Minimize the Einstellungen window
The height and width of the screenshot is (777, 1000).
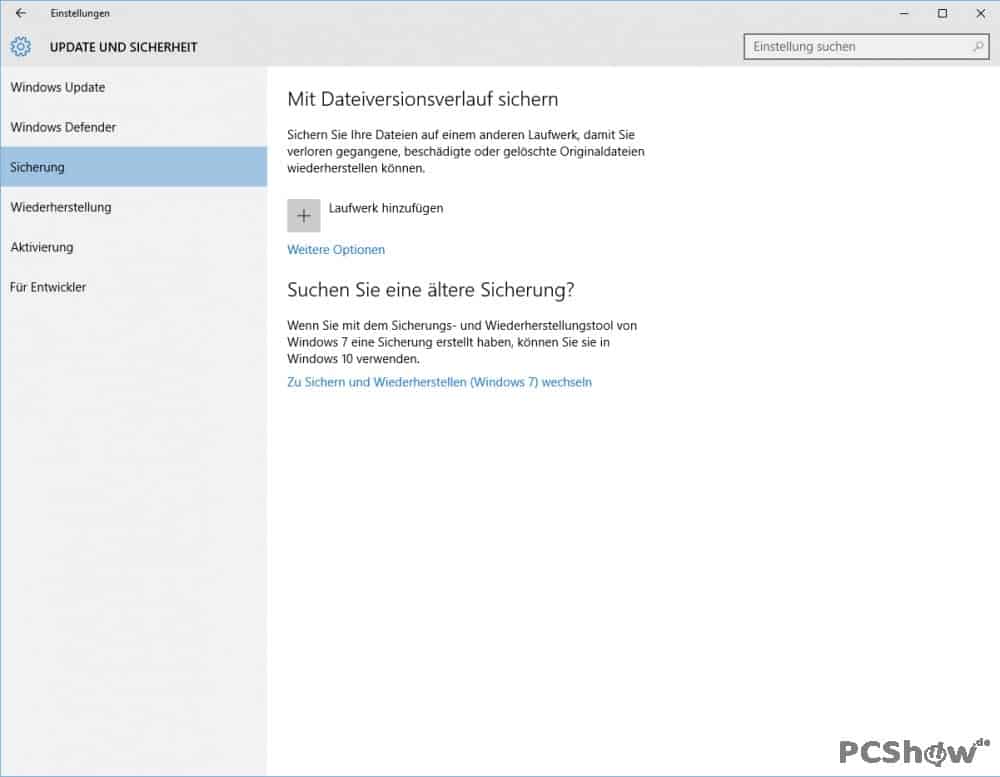904,13
